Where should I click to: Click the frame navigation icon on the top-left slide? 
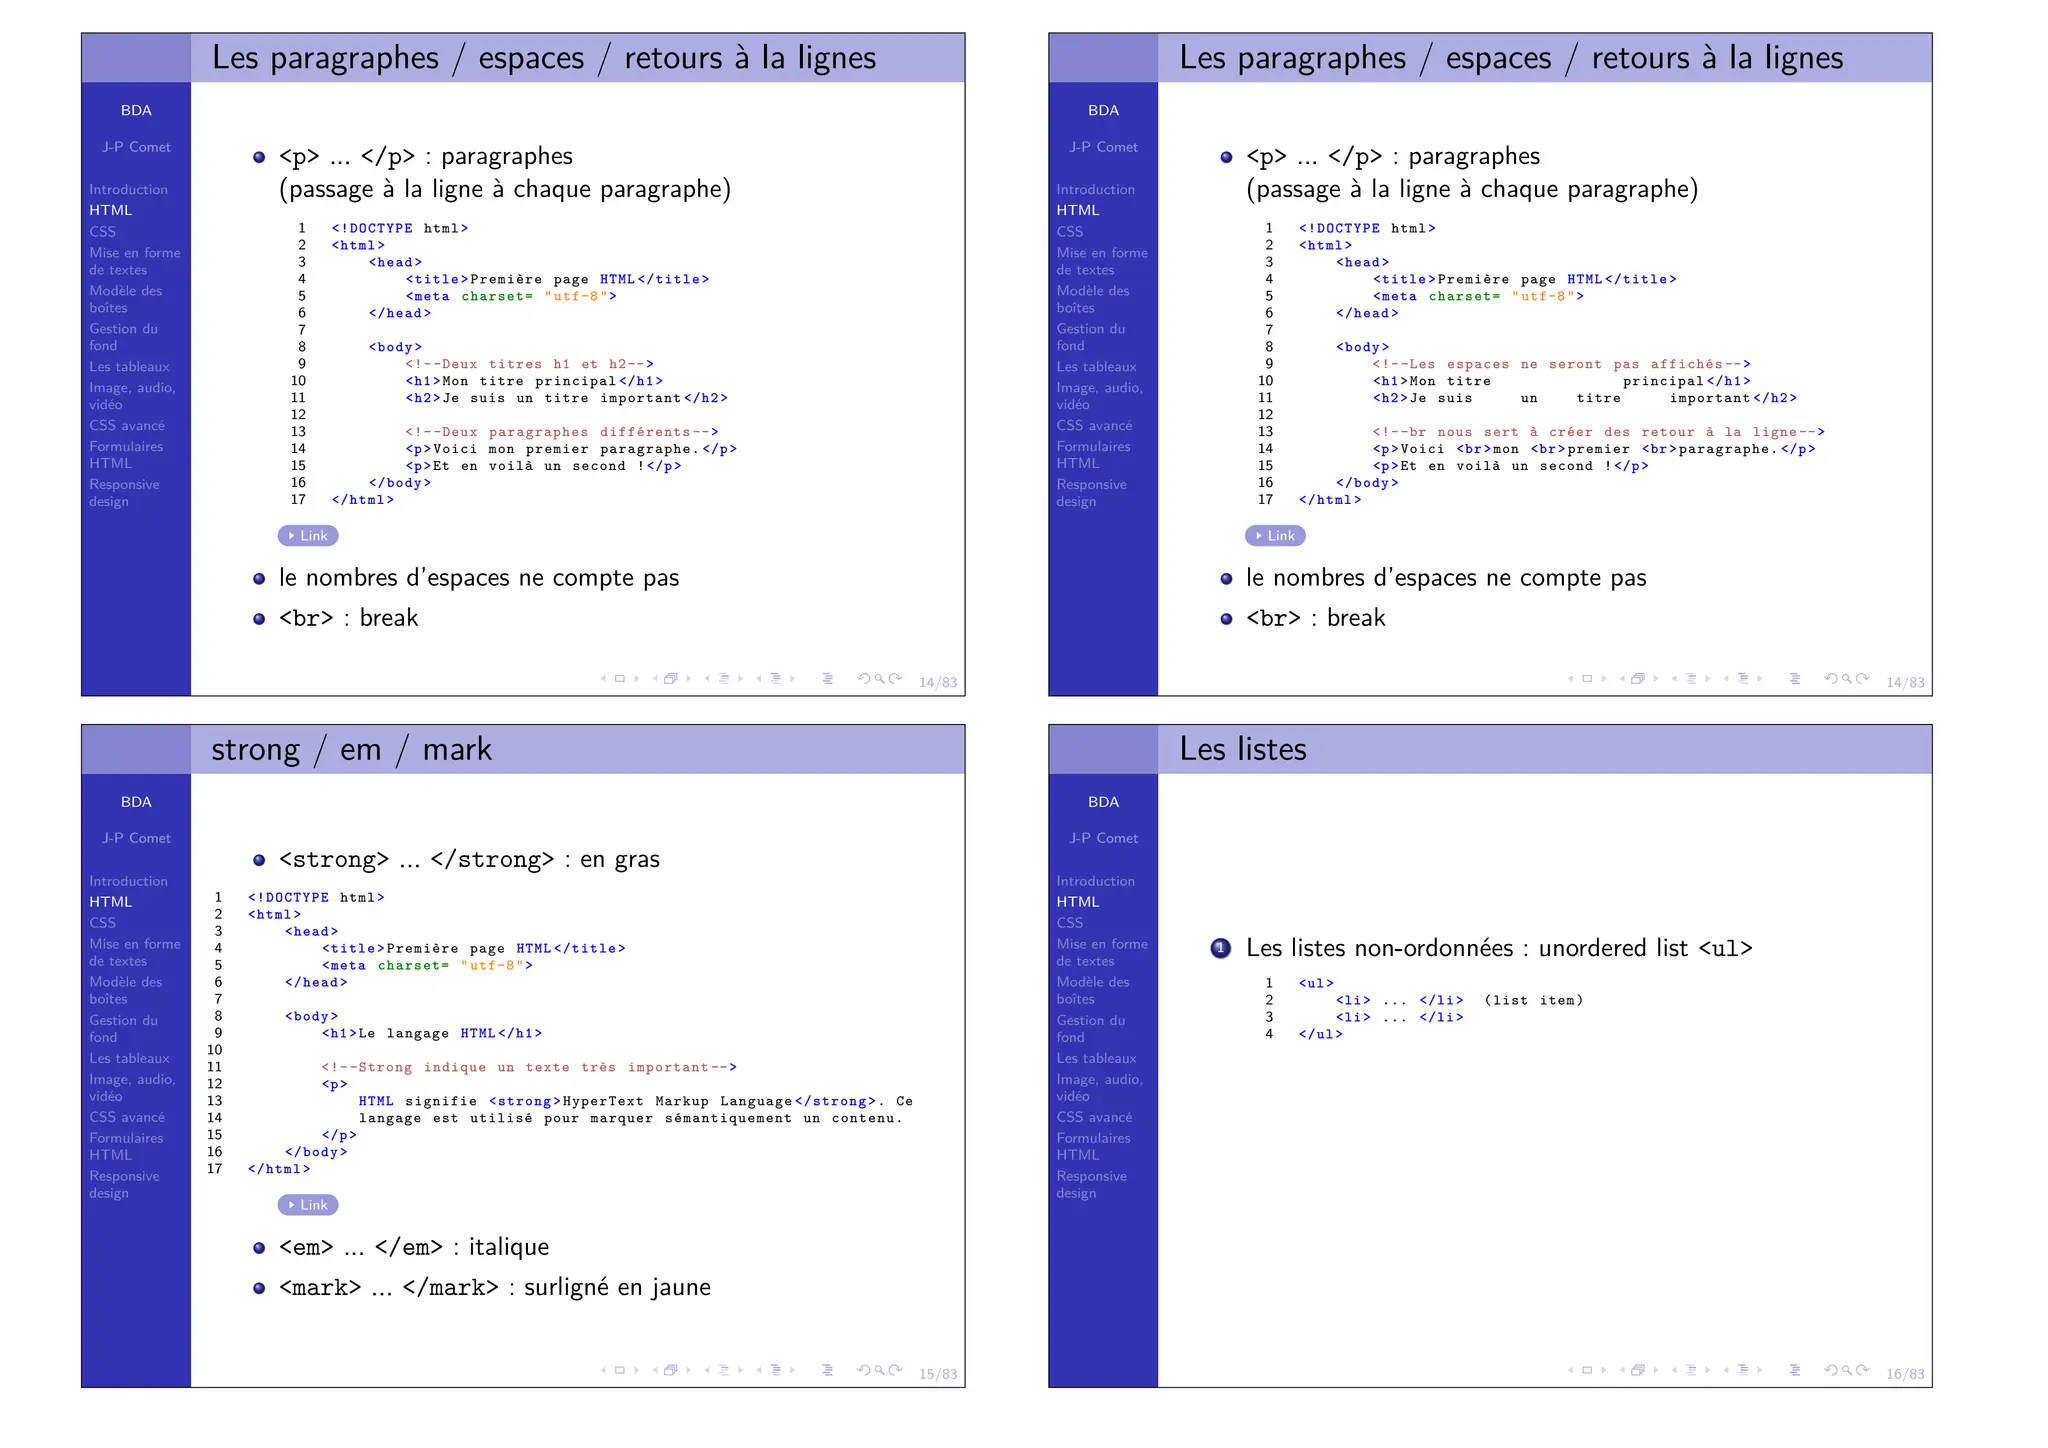[619, 679]
